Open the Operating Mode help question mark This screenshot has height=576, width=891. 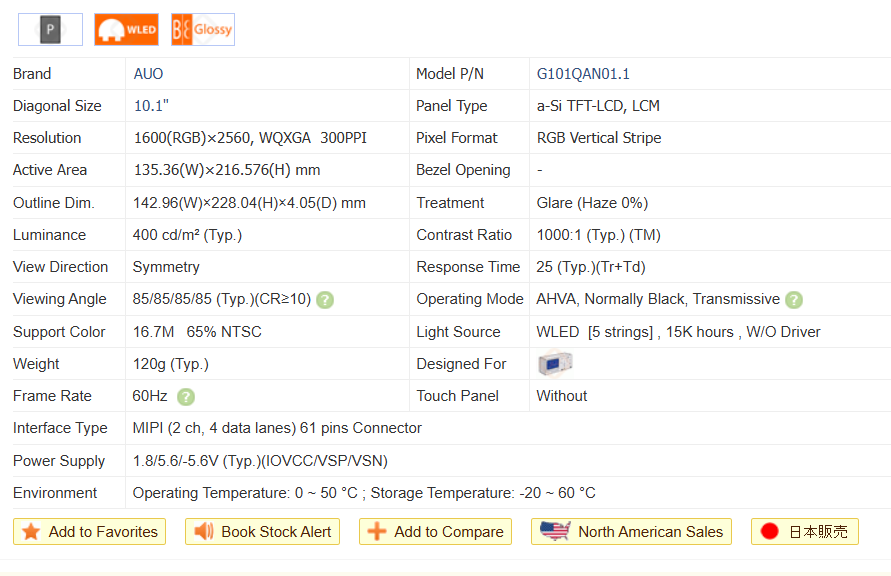[x=794, y=300]
